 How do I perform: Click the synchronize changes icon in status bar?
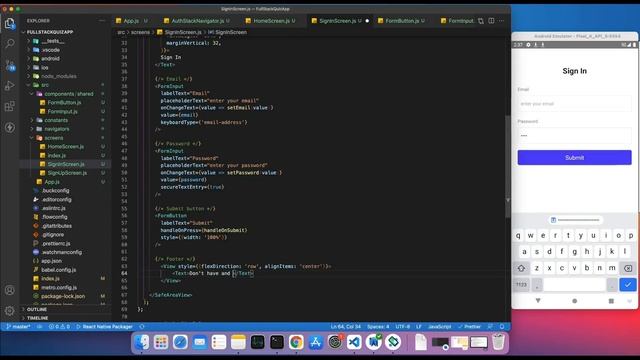tap(40, 327)
